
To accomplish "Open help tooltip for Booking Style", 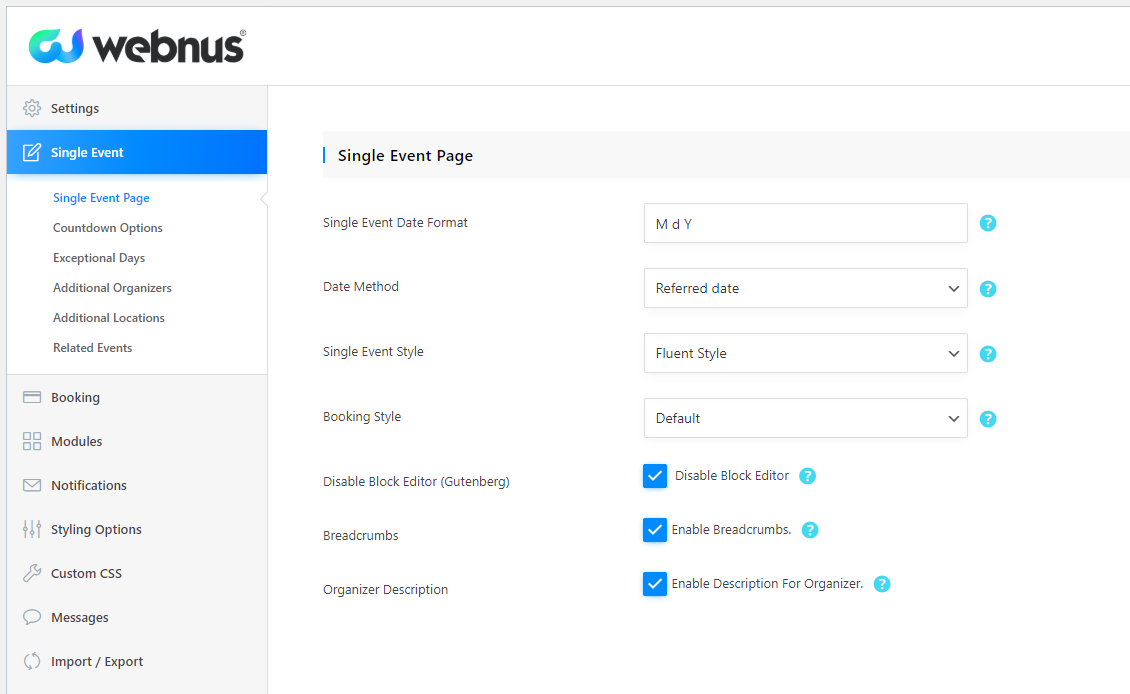I will click(988, 419).
